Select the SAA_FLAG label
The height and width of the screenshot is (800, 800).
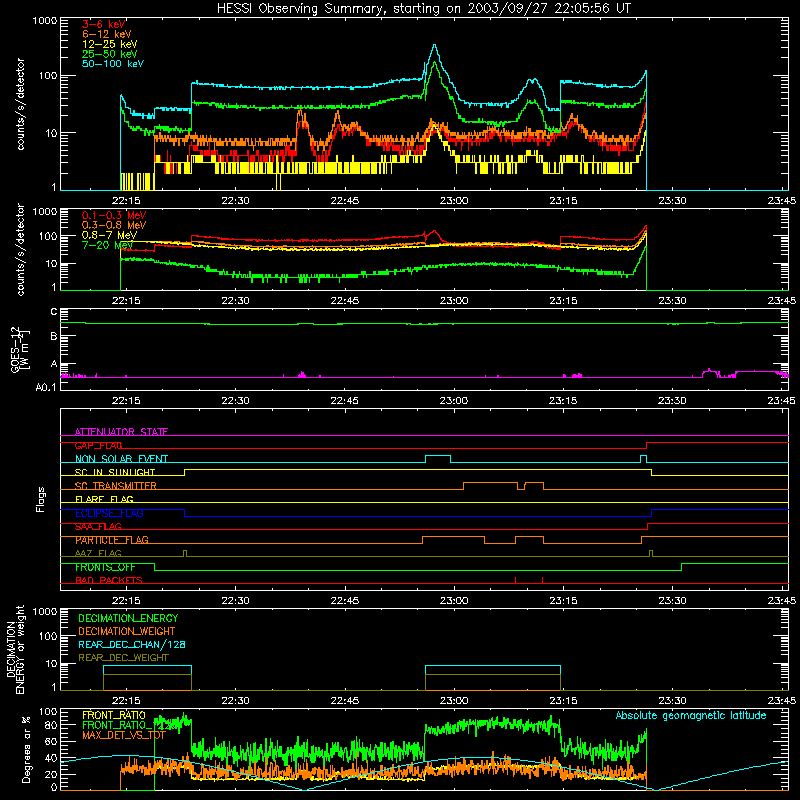coord(98,527)
